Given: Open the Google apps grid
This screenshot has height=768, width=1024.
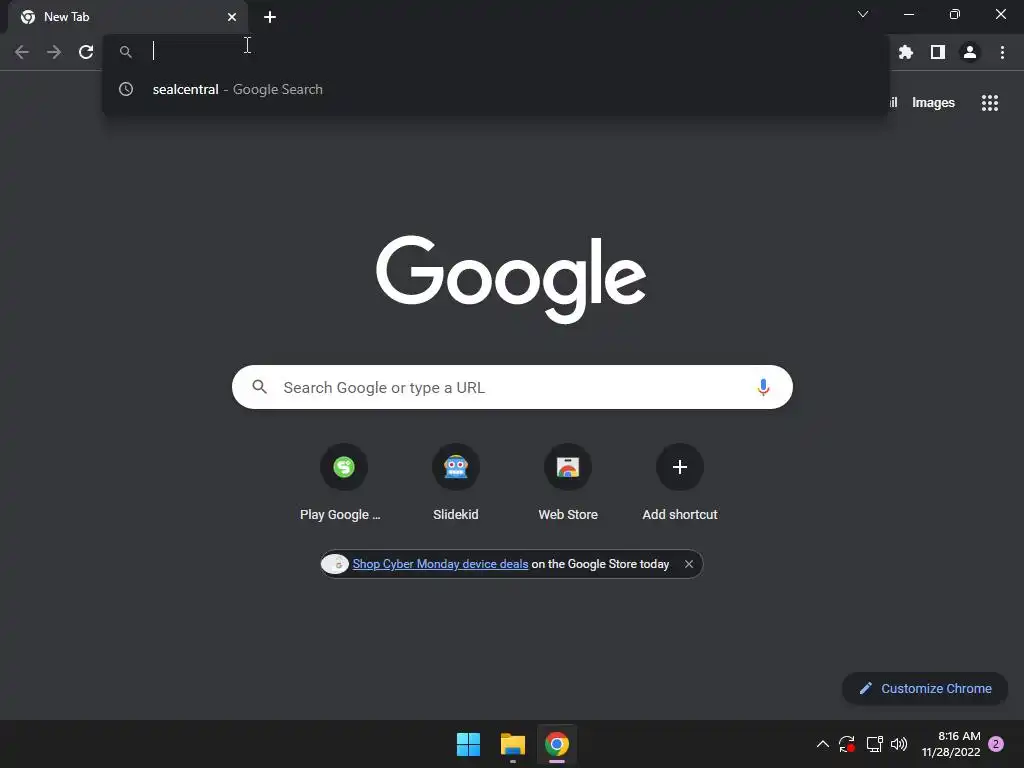Looking at the screenshot, I should [990, 103].
